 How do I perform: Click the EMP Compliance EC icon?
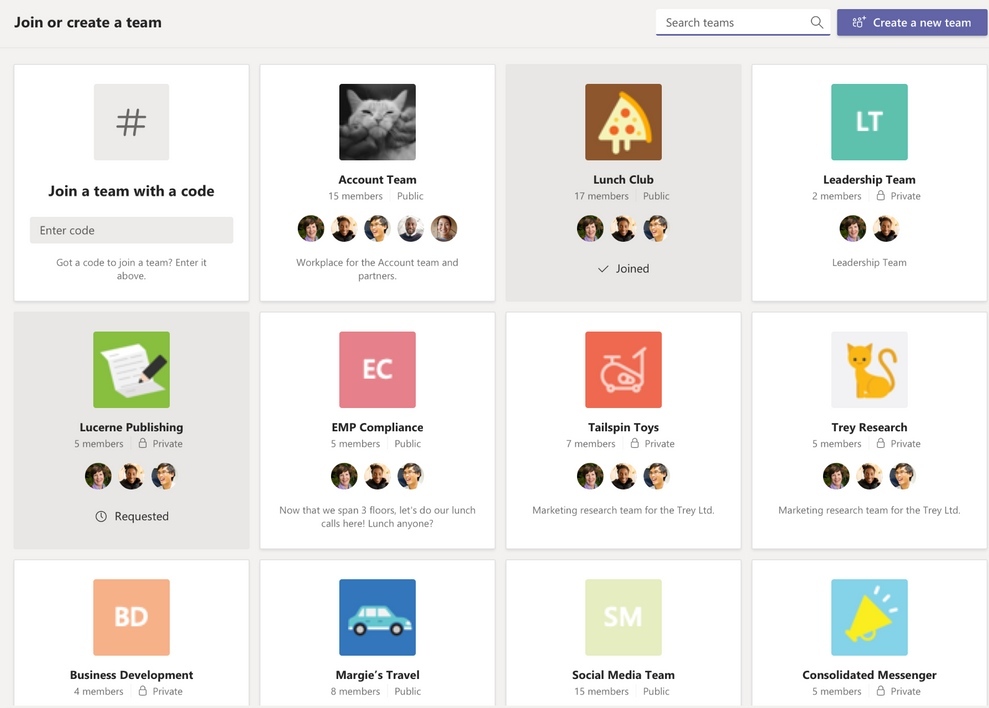pos(377,370)
